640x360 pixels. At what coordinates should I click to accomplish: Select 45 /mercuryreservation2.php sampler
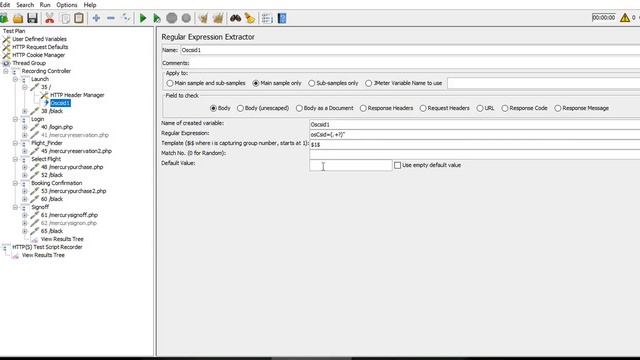(x=76, y=151)
